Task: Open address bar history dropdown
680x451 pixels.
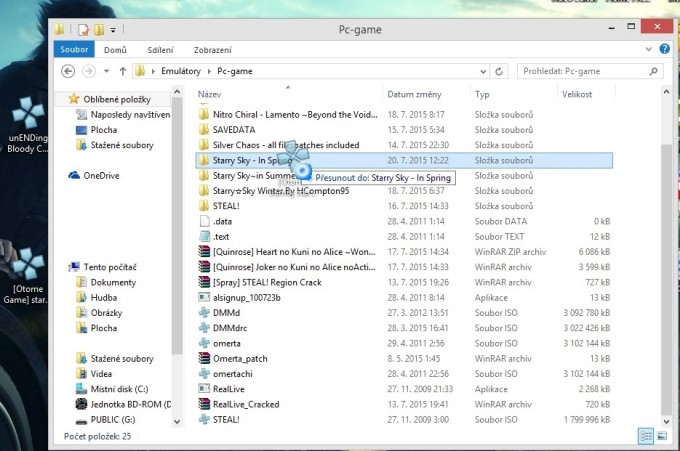Action: coord(483,71)
